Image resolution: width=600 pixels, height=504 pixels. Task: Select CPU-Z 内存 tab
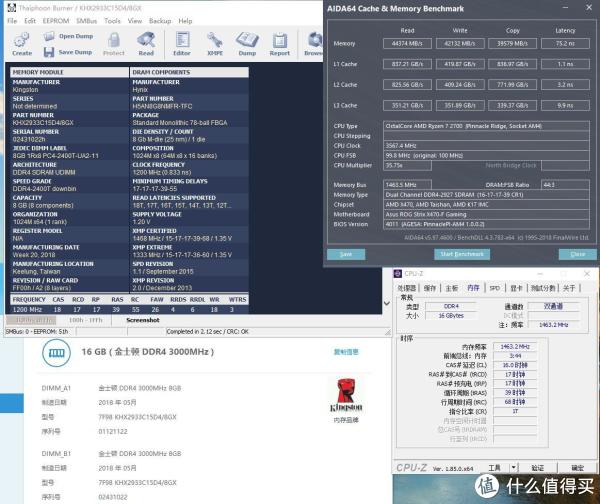point(473,288)
